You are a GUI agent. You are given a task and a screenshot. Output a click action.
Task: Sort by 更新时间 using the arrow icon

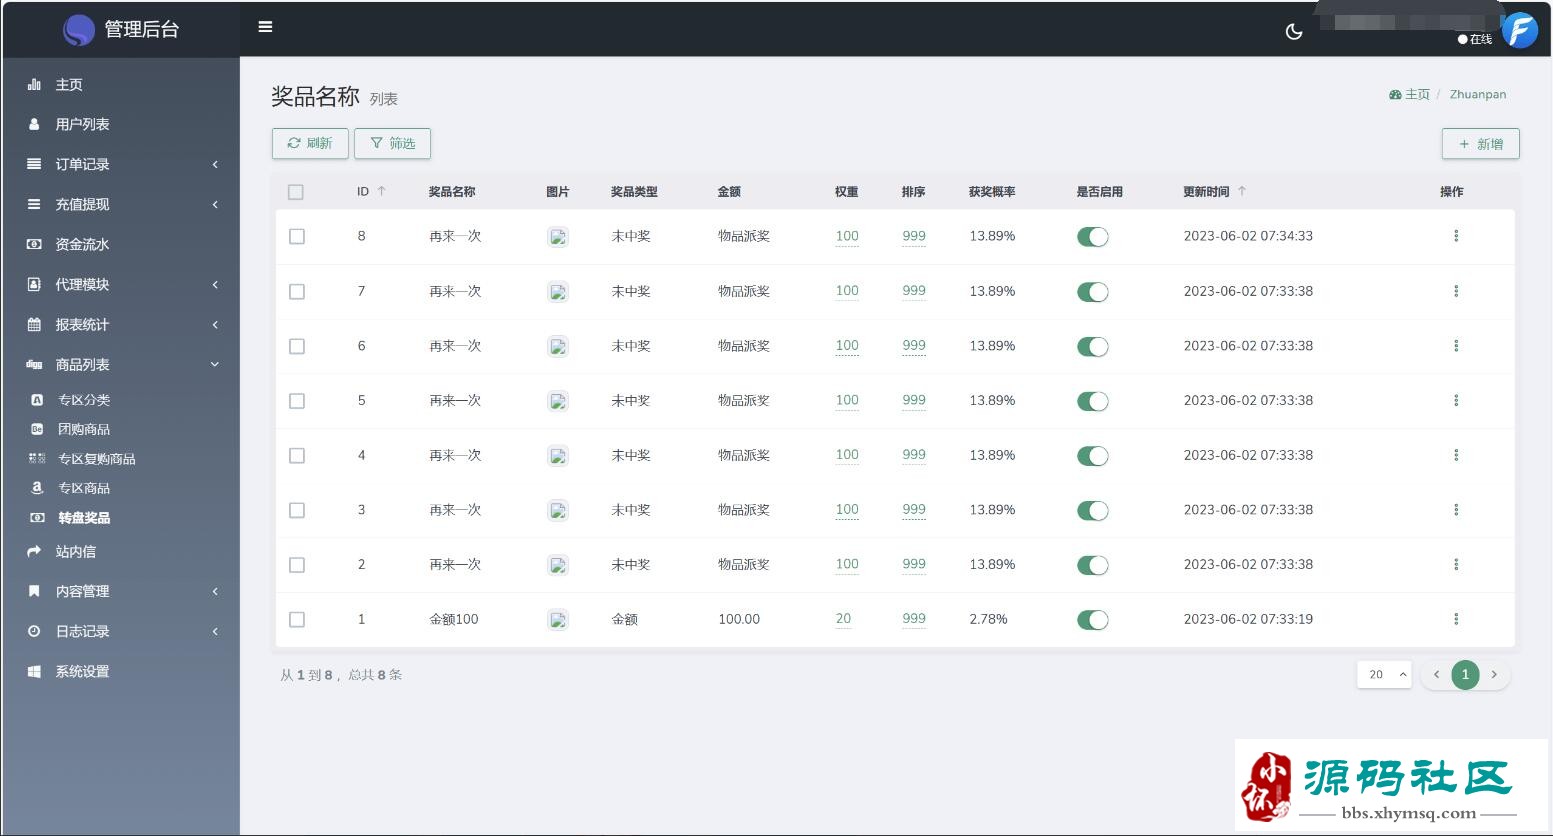1242,191
